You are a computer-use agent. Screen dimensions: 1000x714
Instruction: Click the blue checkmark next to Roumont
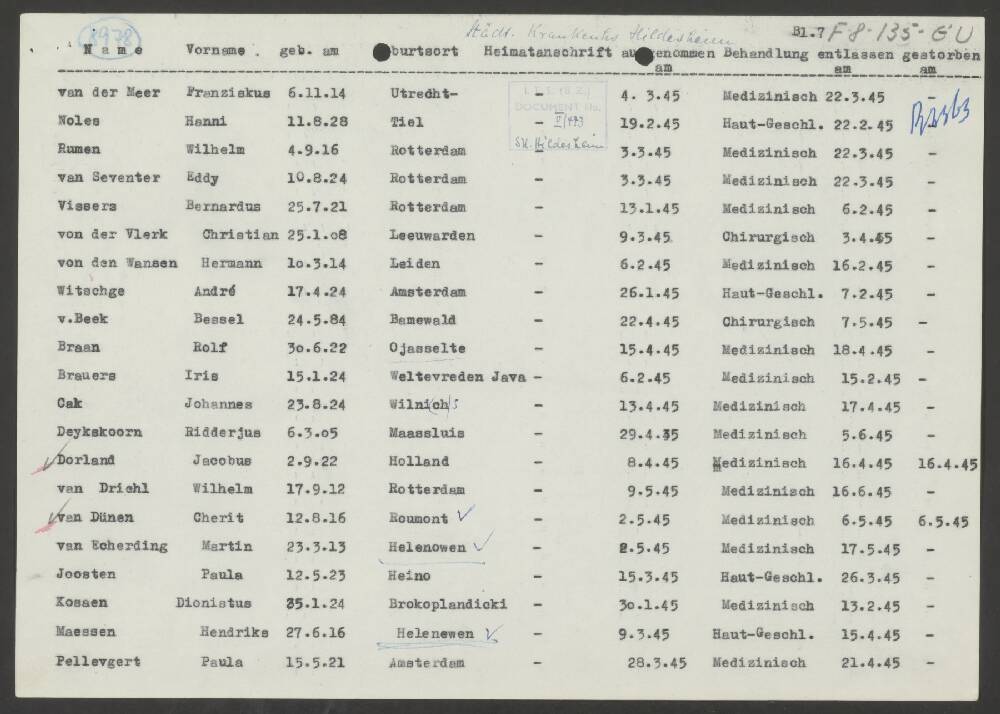click(463, 516)
